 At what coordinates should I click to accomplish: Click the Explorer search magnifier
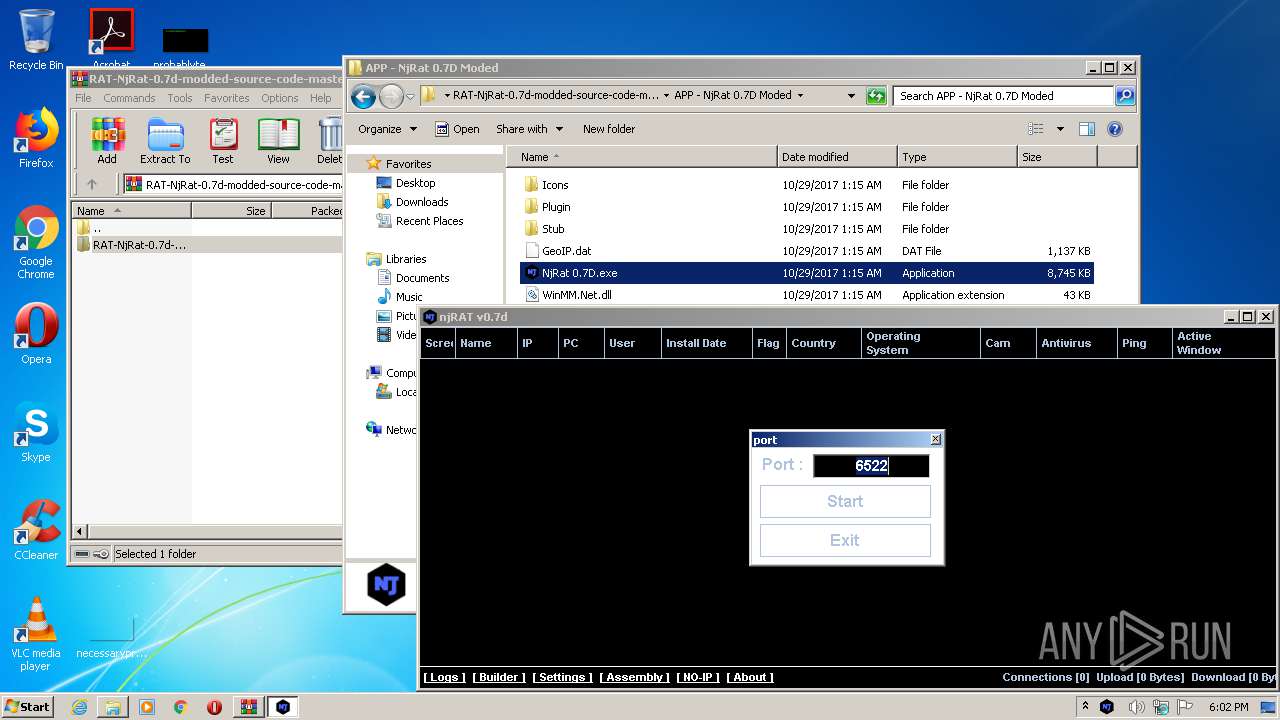pyautogui.click(x=1125, y=96)
